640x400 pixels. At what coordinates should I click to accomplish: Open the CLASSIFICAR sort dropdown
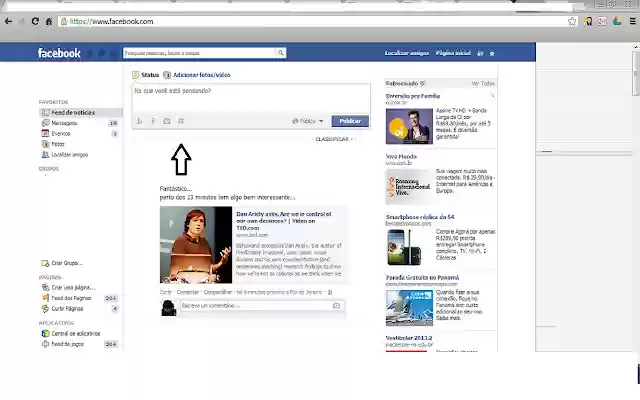tap(334, 139)
